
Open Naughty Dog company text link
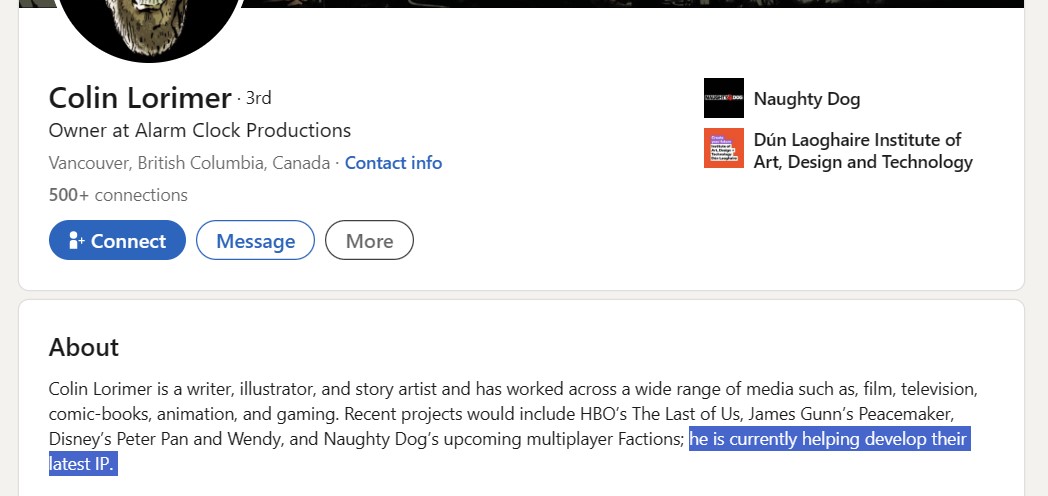click(807, 99)
